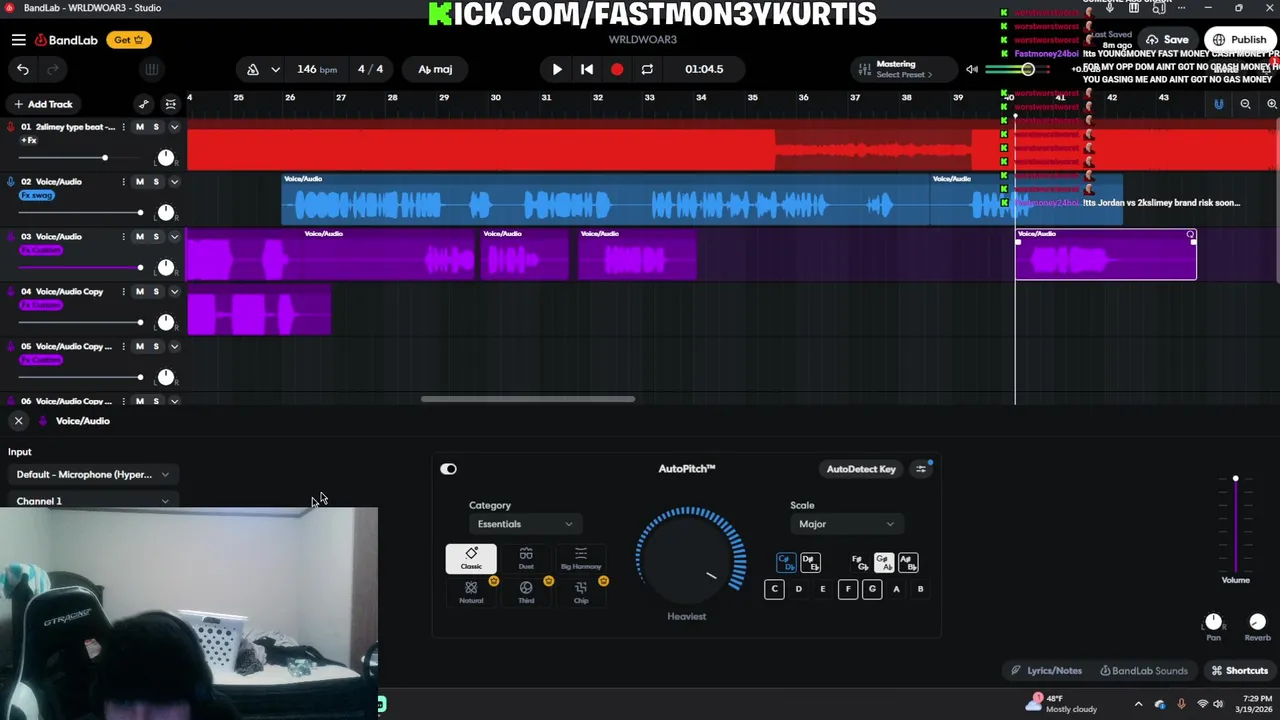This screenshot has width=1280, height=720.
Task: Click the master volume speaker icon
Action: click(x=971, y=69)
